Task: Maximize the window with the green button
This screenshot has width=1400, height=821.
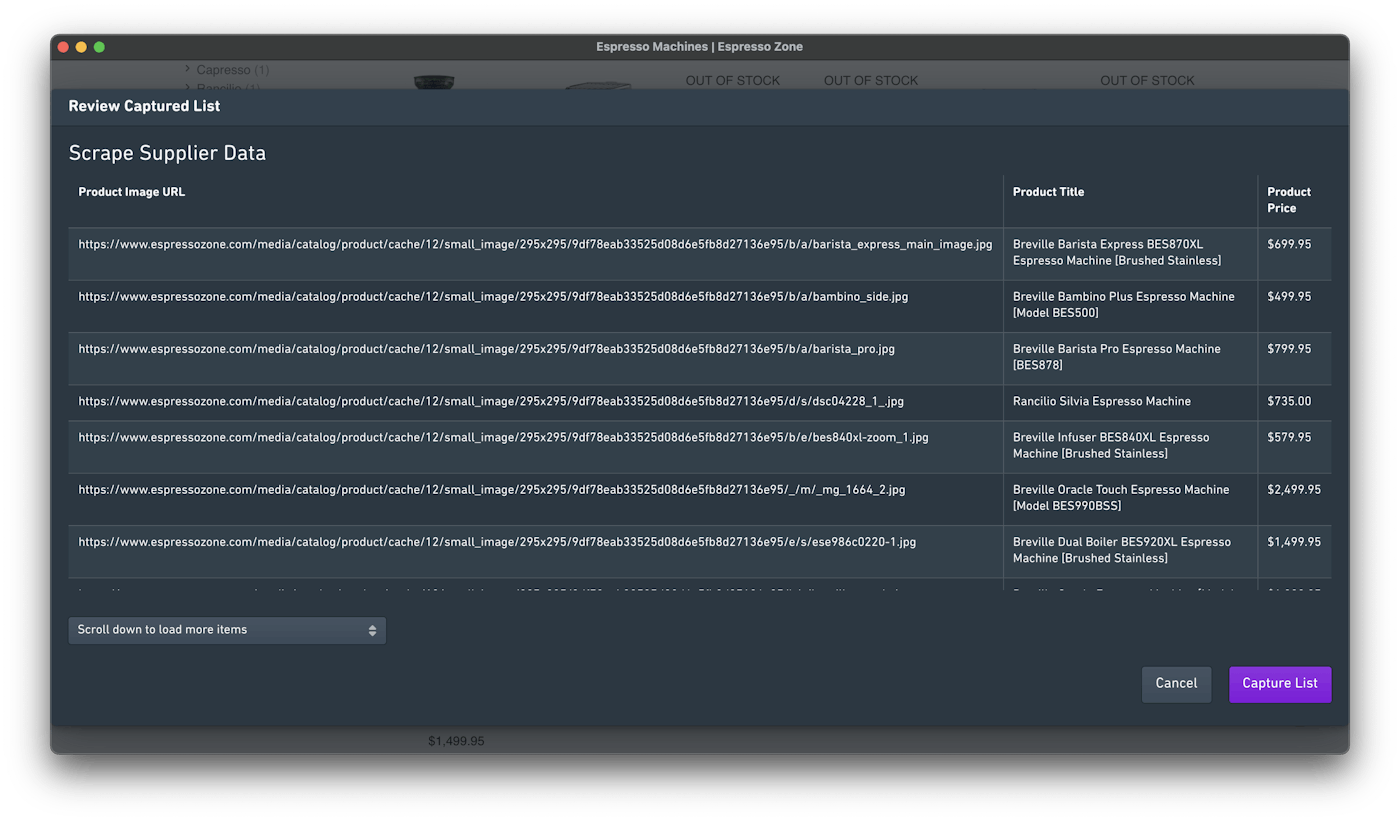Action: click(x=99, y=47)
